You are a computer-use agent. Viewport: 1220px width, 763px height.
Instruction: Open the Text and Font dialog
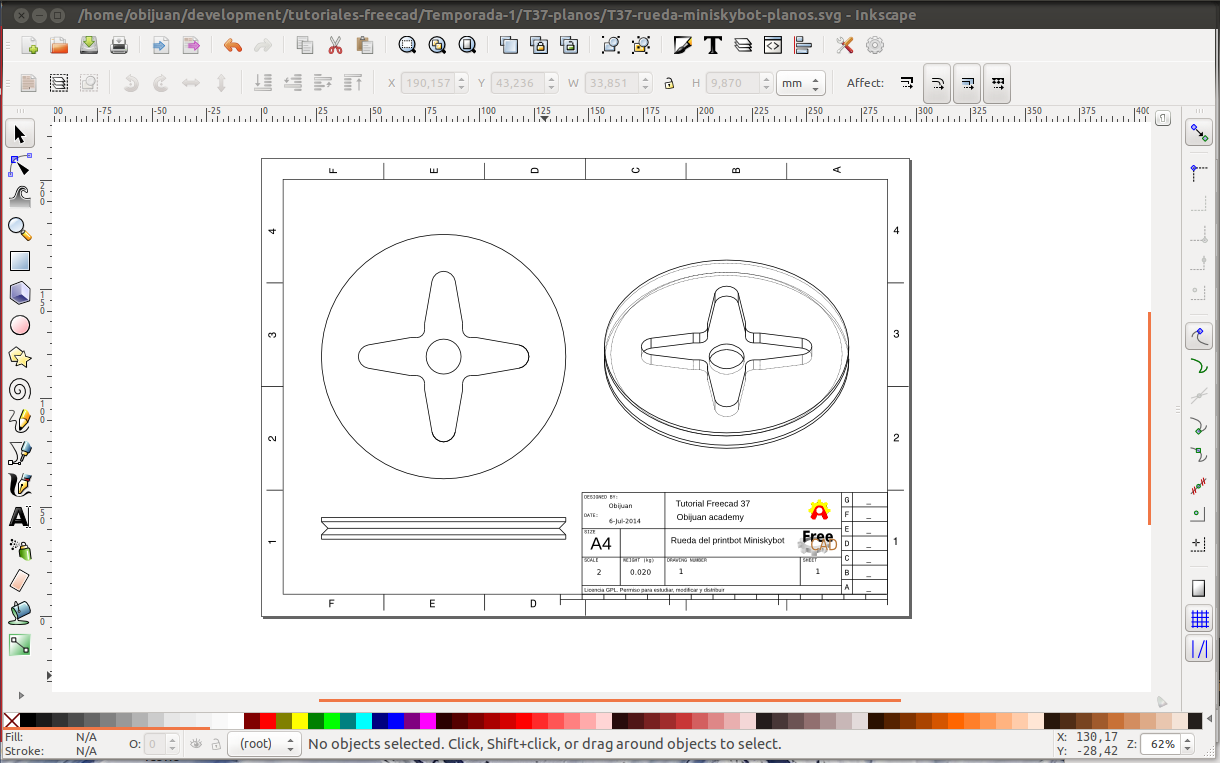[713, 45]
